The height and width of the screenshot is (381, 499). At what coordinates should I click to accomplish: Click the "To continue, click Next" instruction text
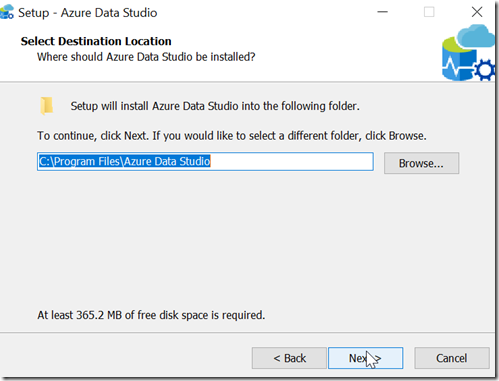click(x=232, y=136)
